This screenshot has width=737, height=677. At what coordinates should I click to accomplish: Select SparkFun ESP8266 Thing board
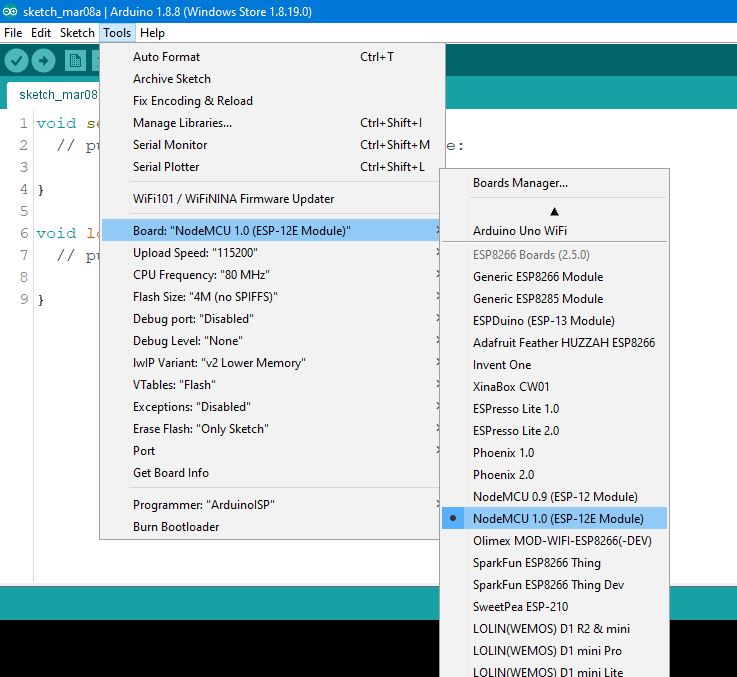(x=555, y=563)
